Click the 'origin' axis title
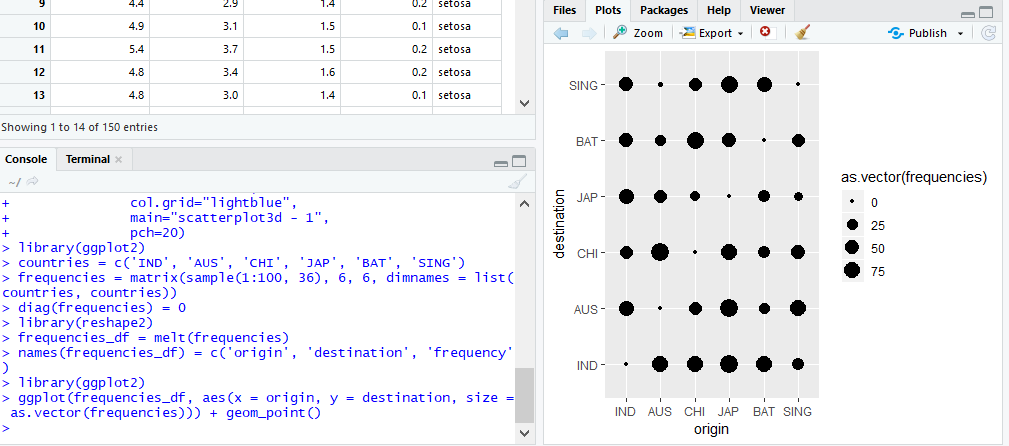 [711, 429]
